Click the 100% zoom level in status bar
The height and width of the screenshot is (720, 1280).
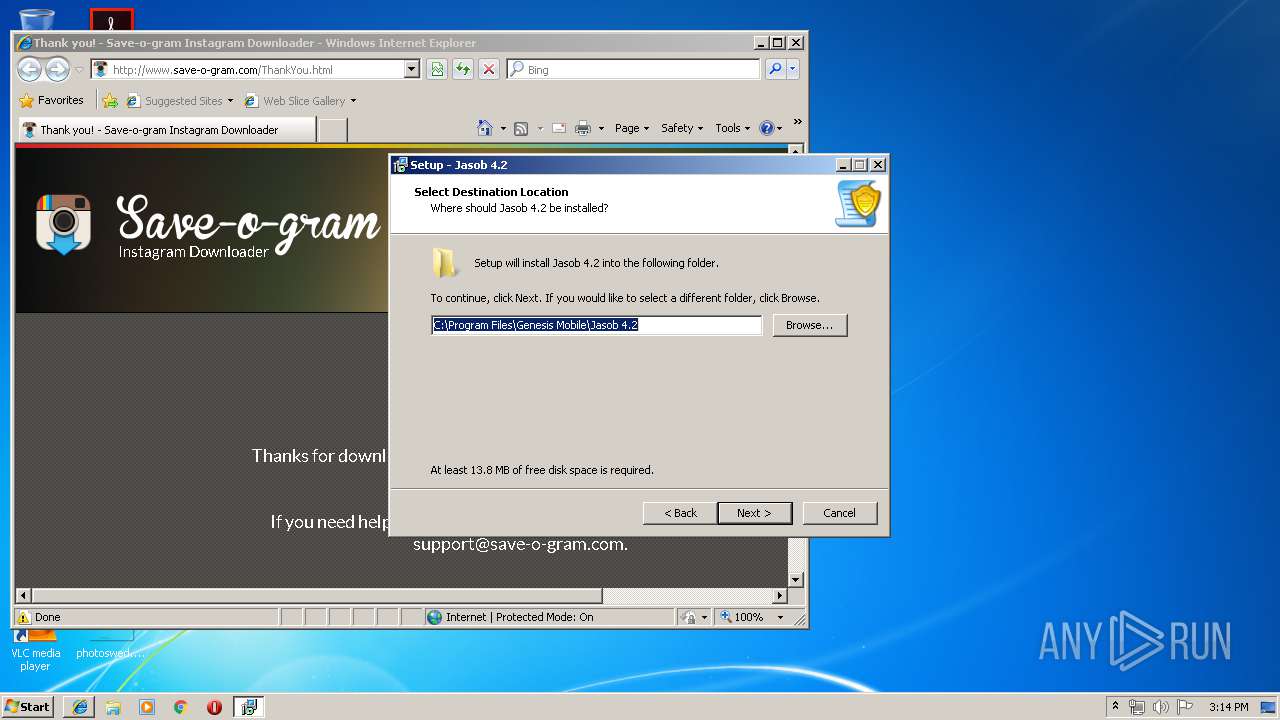[749, 617]
